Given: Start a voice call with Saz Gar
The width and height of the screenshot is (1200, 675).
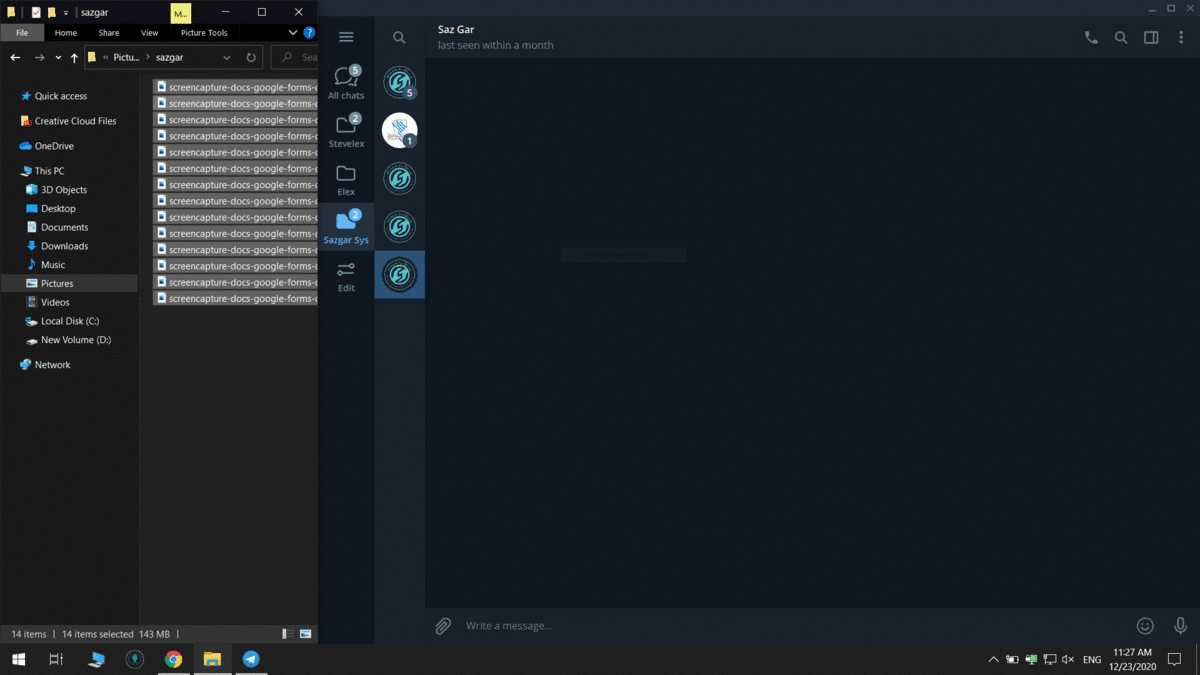Looking at the screenshot, I should 1090,36.
